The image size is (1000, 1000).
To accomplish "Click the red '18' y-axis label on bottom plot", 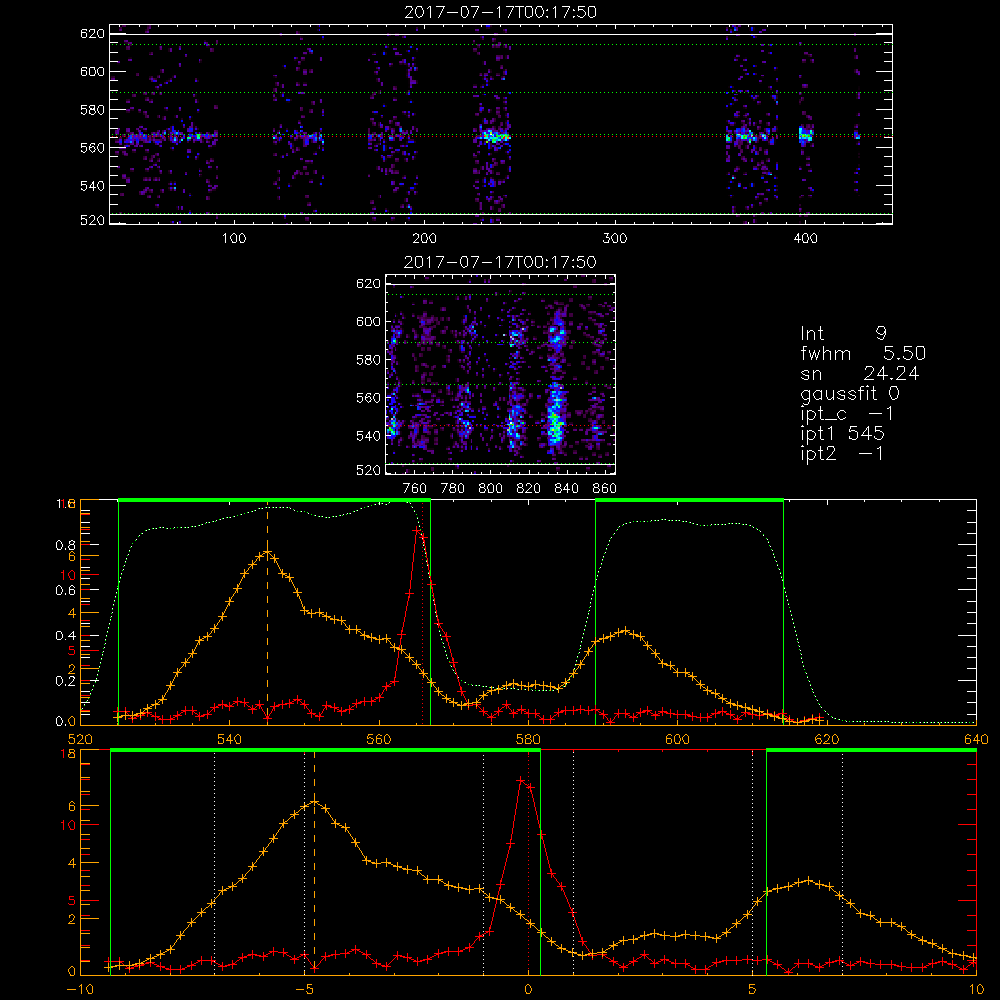I will pyautogui.click(x=68, y=754).
